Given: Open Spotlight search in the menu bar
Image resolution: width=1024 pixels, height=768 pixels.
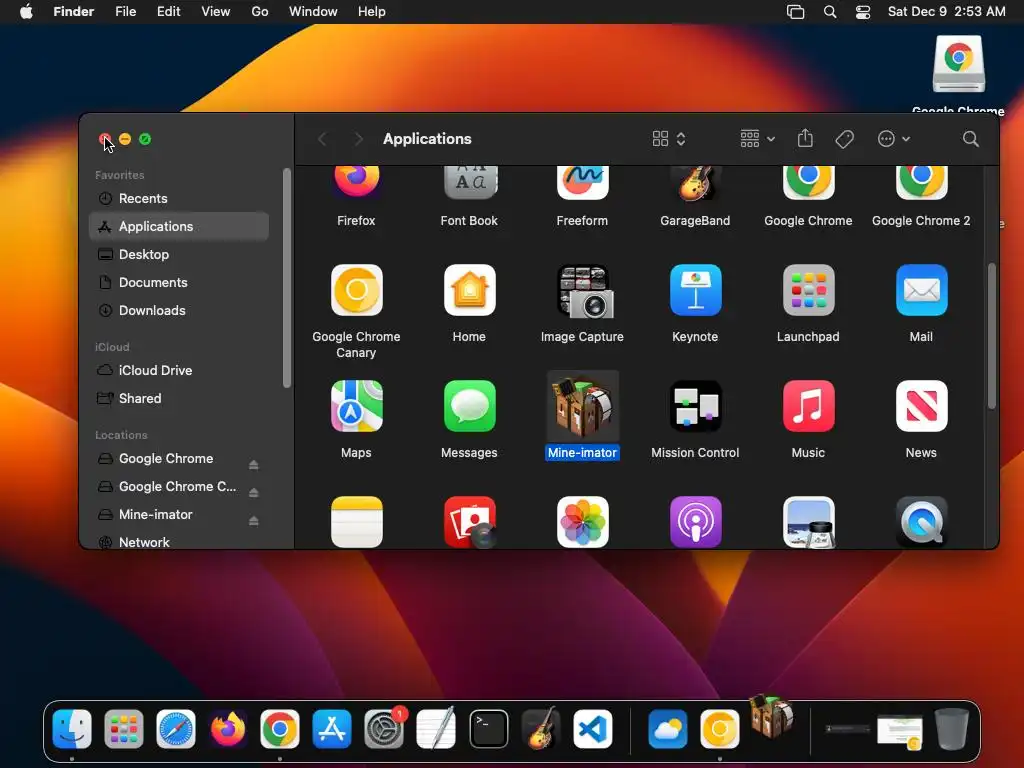Looking at the screenshot, I should 829,12.
